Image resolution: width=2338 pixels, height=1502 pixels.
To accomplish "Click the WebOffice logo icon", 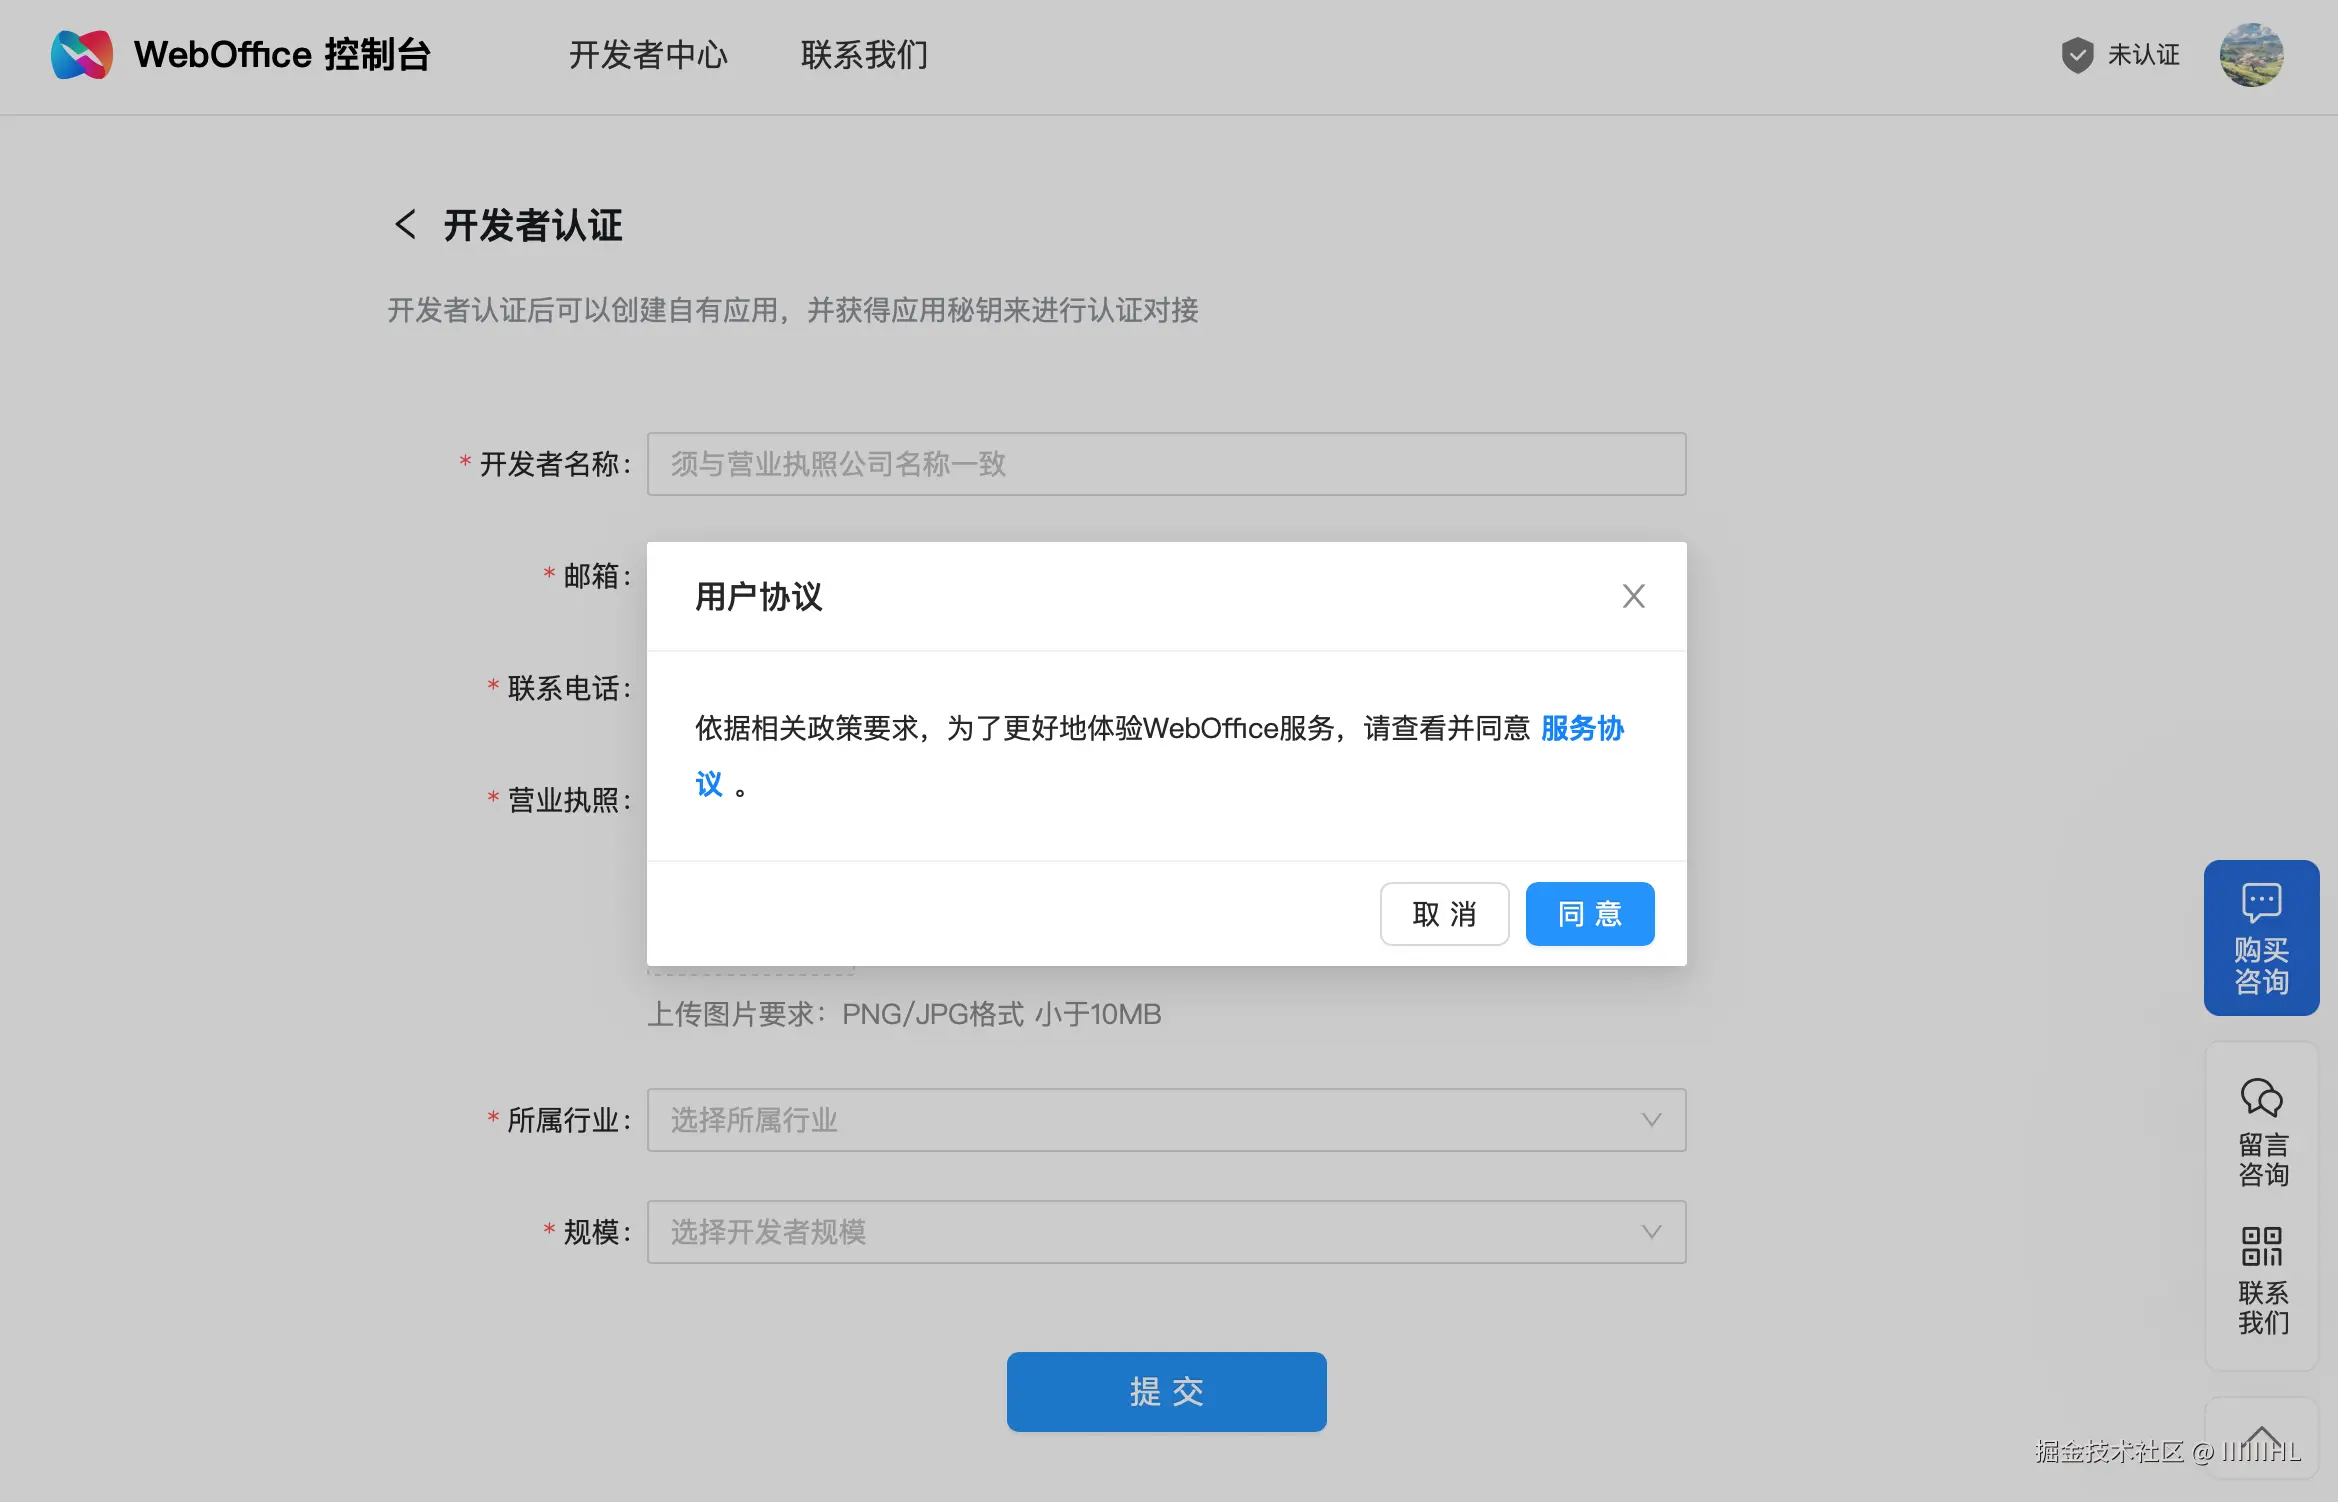I will pyautogui.click(x=82, y=55).
